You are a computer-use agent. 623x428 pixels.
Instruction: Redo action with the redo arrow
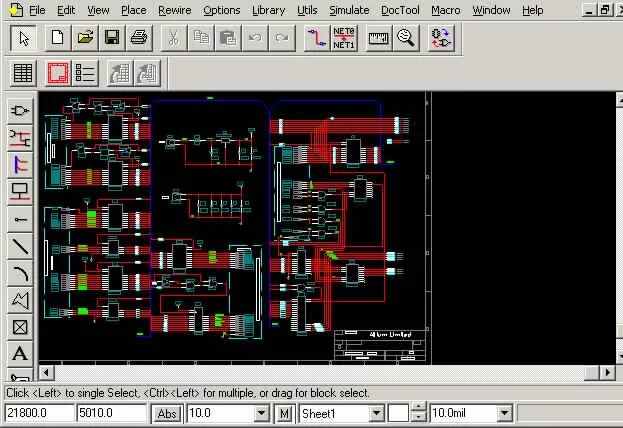coord(282,38)
